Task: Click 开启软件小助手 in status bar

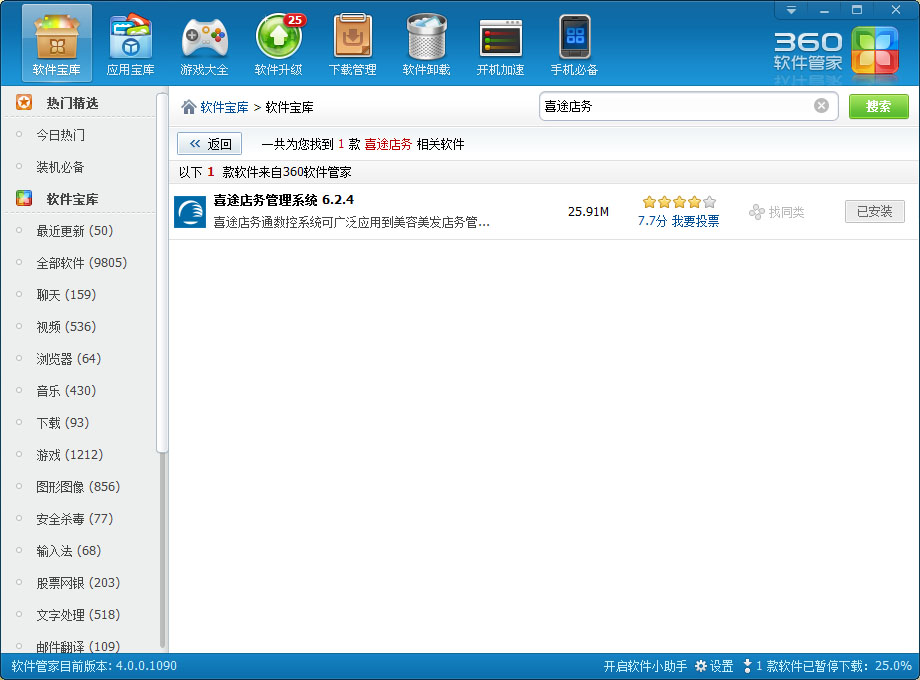Action: point(645,666)
